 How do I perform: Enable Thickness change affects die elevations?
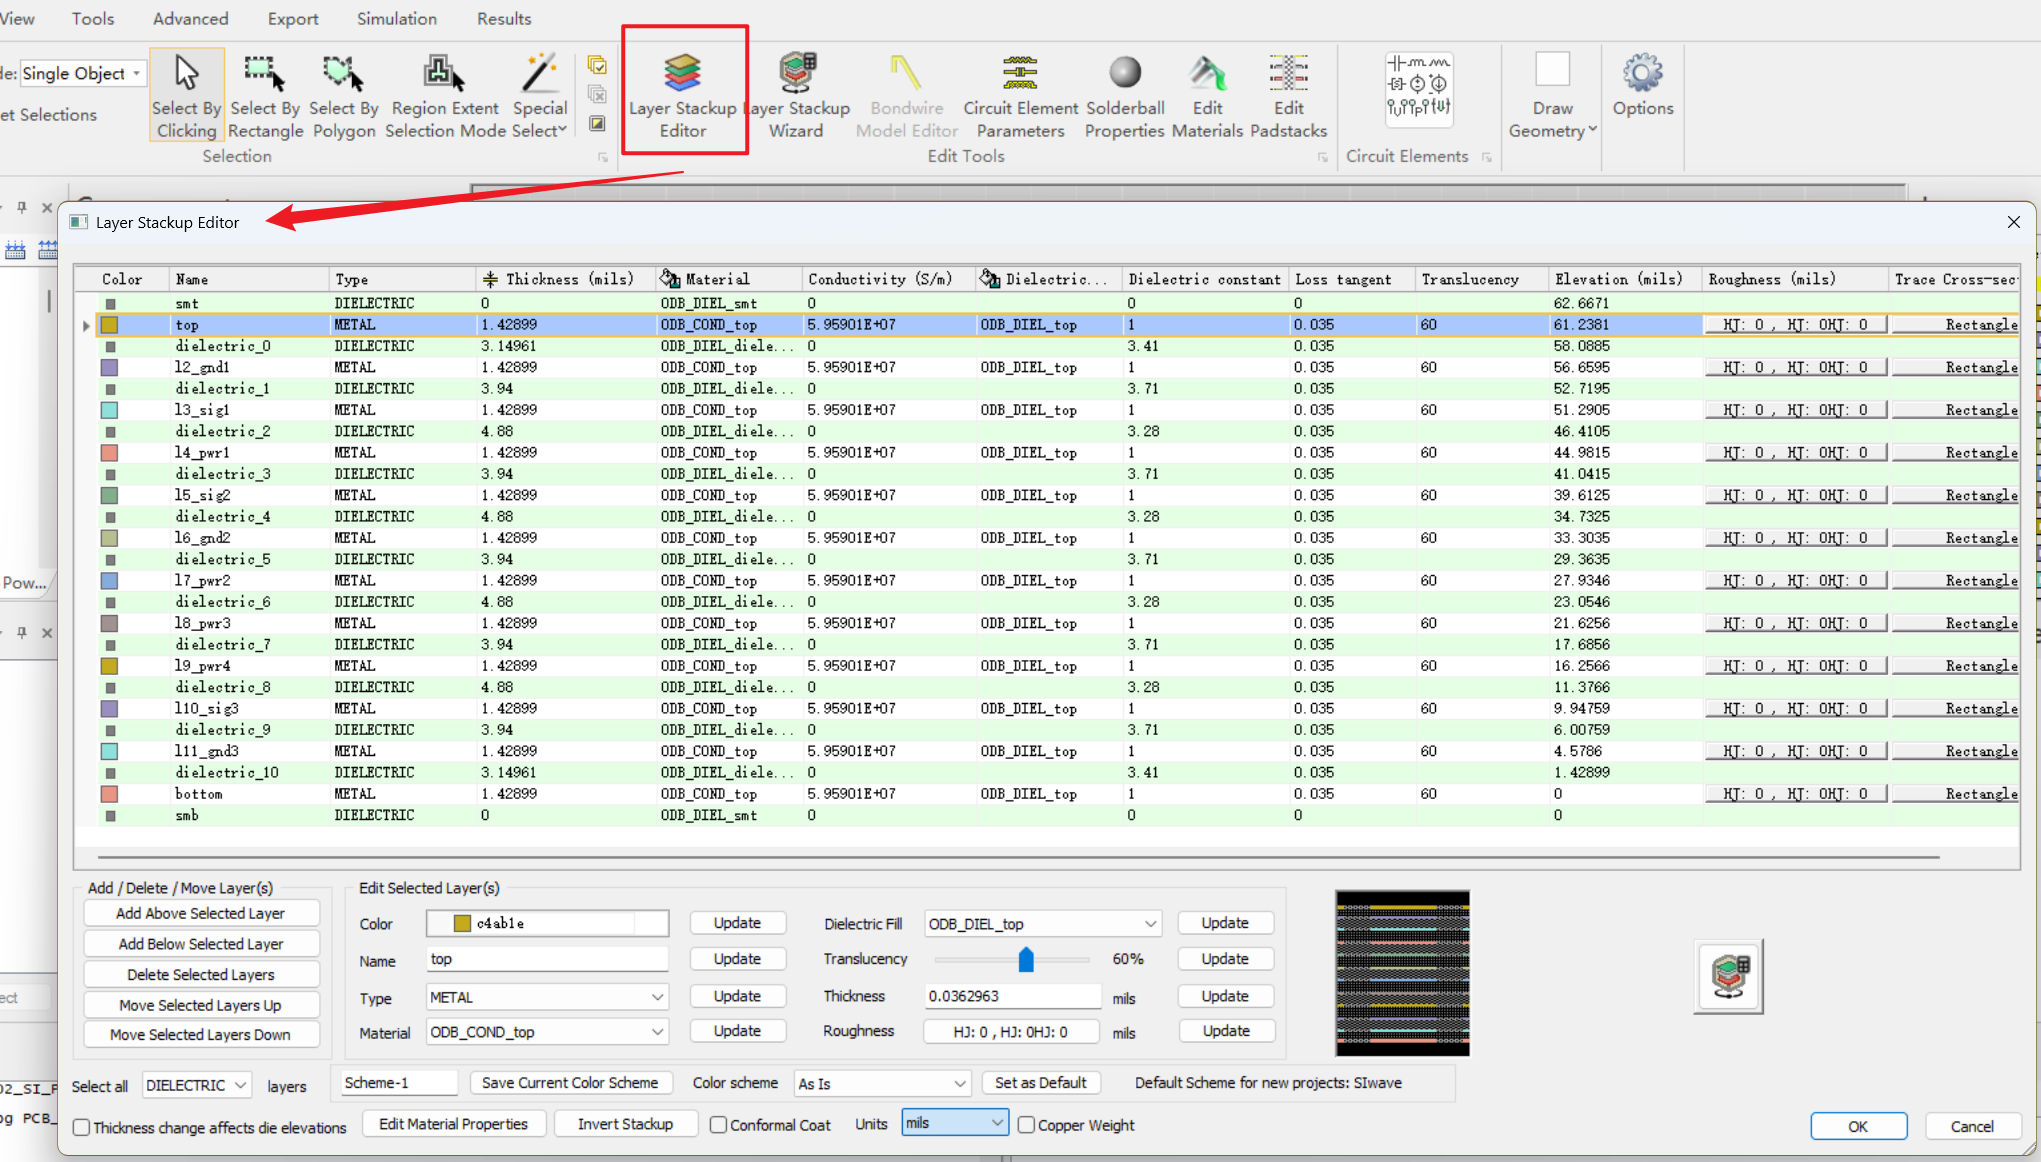pos(82,1127)
